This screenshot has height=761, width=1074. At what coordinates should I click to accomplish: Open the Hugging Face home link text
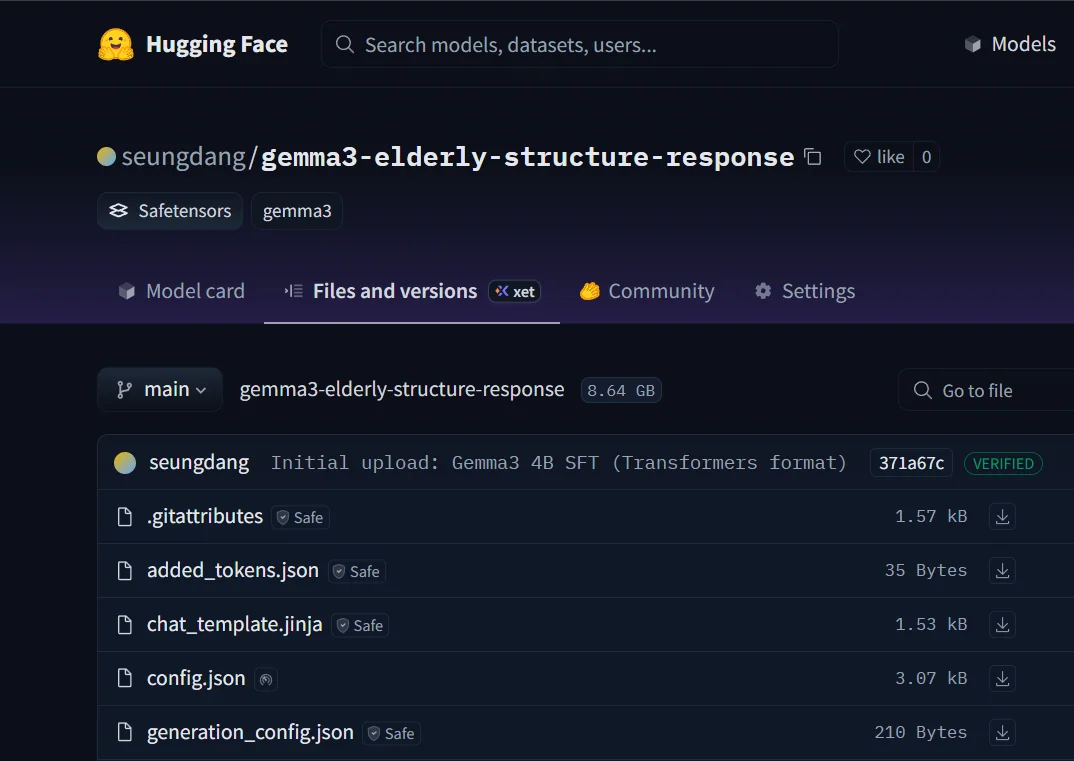click(x=216, y=45)
